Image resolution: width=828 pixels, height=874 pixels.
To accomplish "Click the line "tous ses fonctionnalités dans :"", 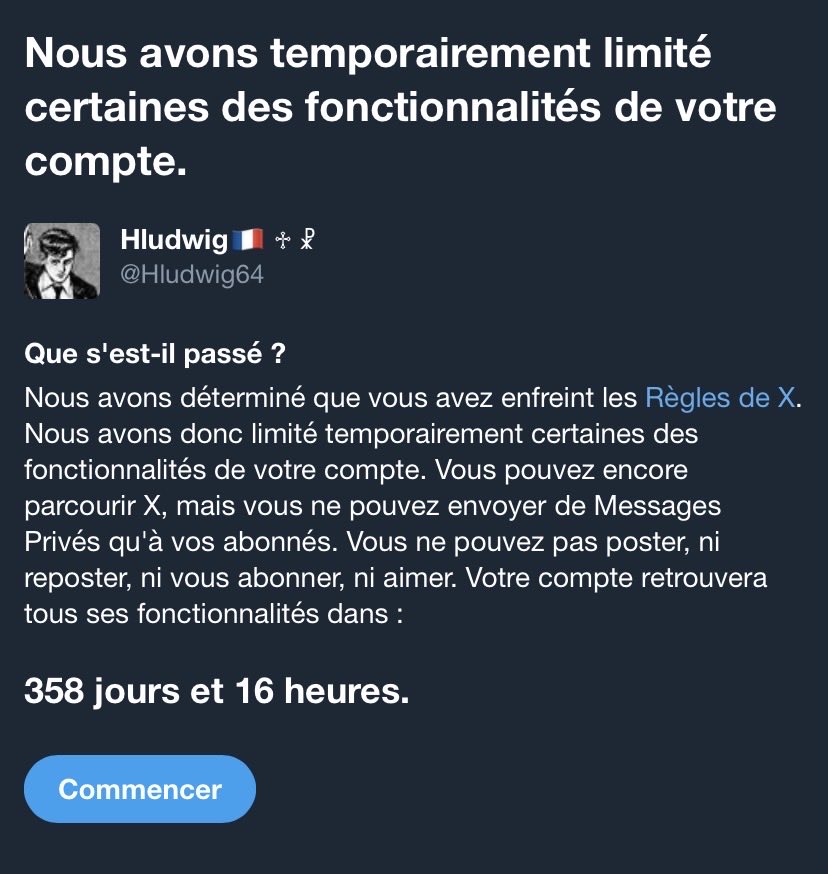I will tap(214, 614).
